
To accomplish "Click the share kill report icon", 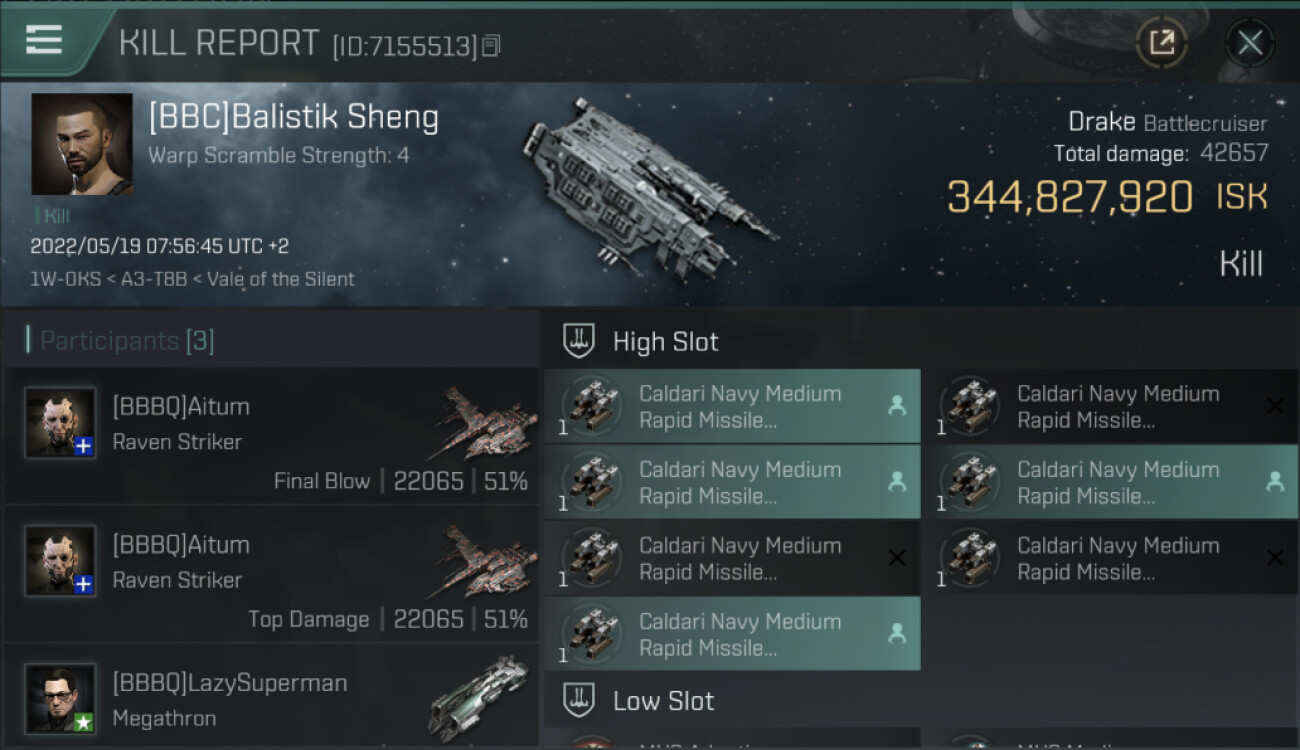I will point(1161,42).
